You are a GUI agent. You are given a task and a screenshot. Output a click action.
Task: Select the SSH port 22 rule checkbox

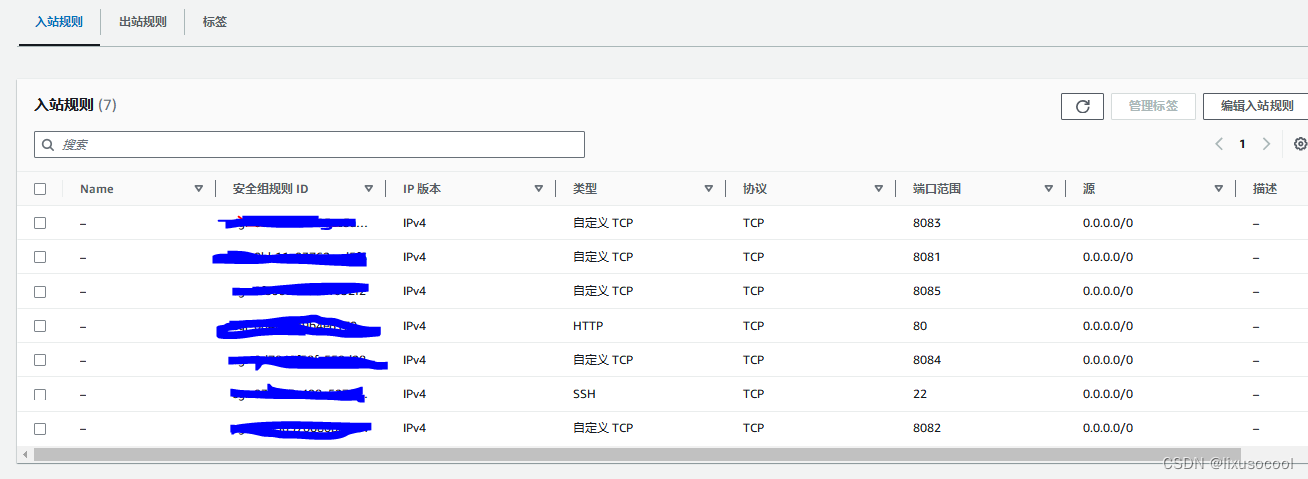(40, 394)
